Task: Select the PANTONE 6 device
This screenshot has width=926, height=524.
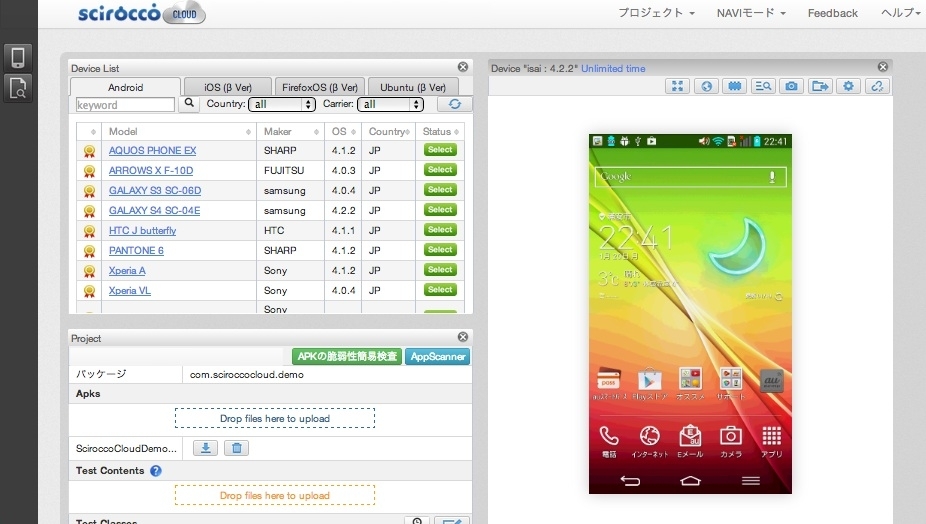Action: (x=440, y=250)
